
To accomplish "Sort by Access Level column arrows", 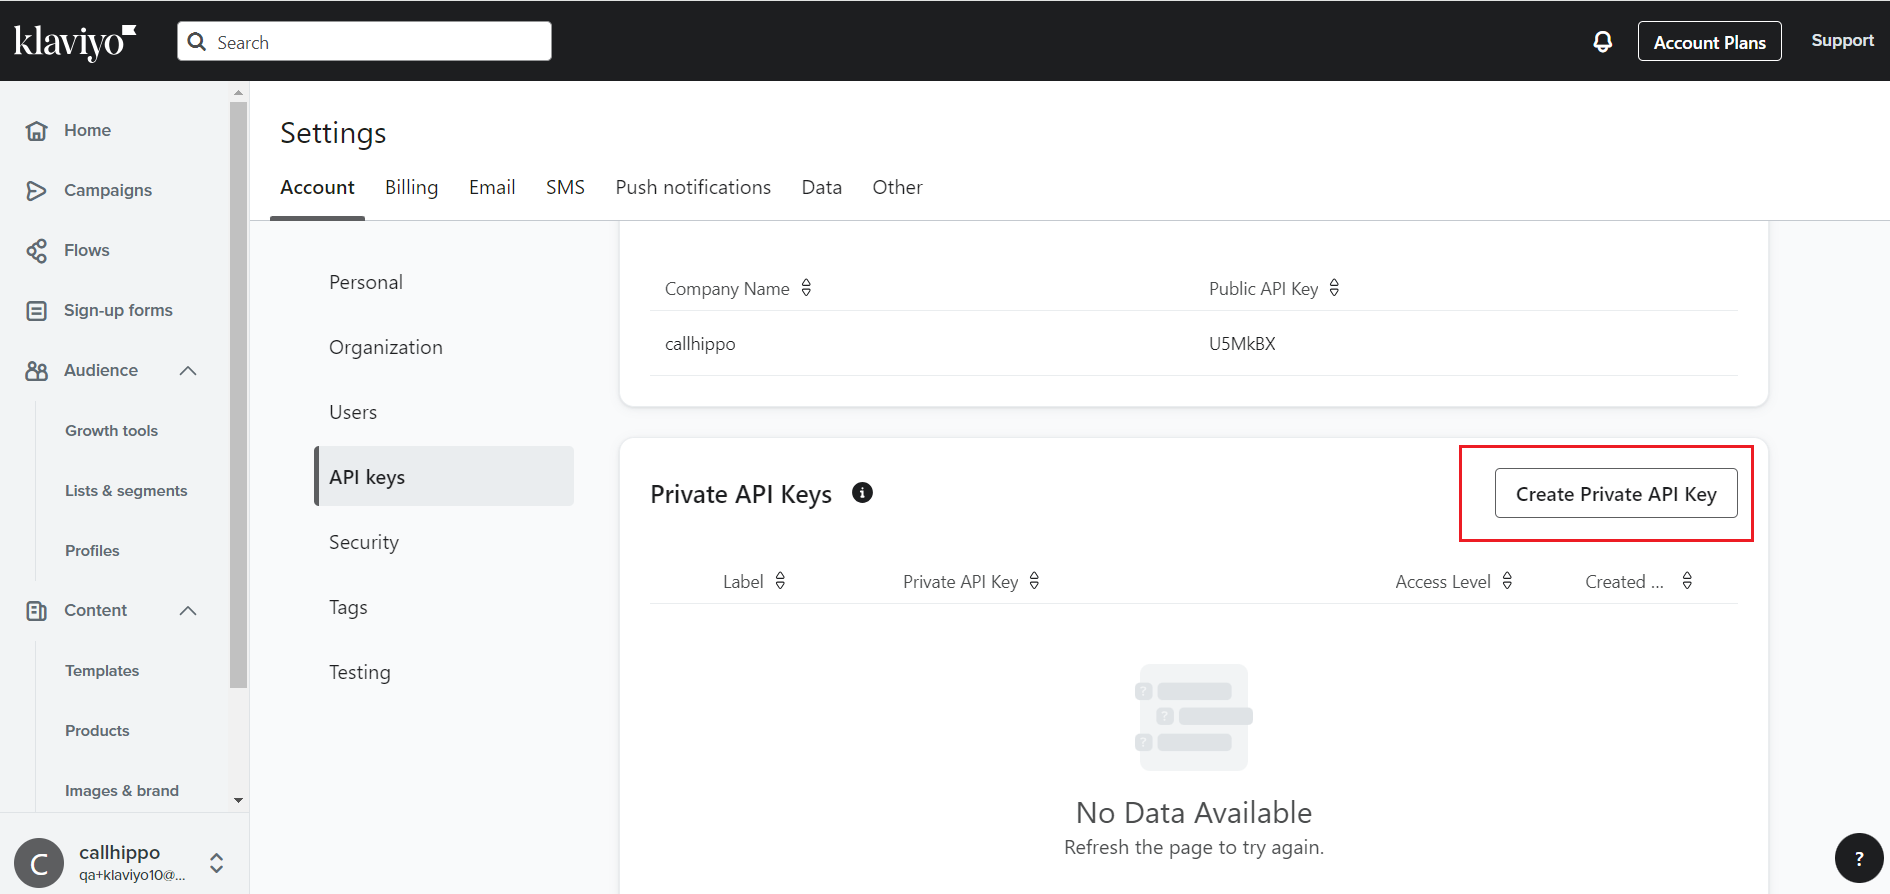I will coord(1507,581).
